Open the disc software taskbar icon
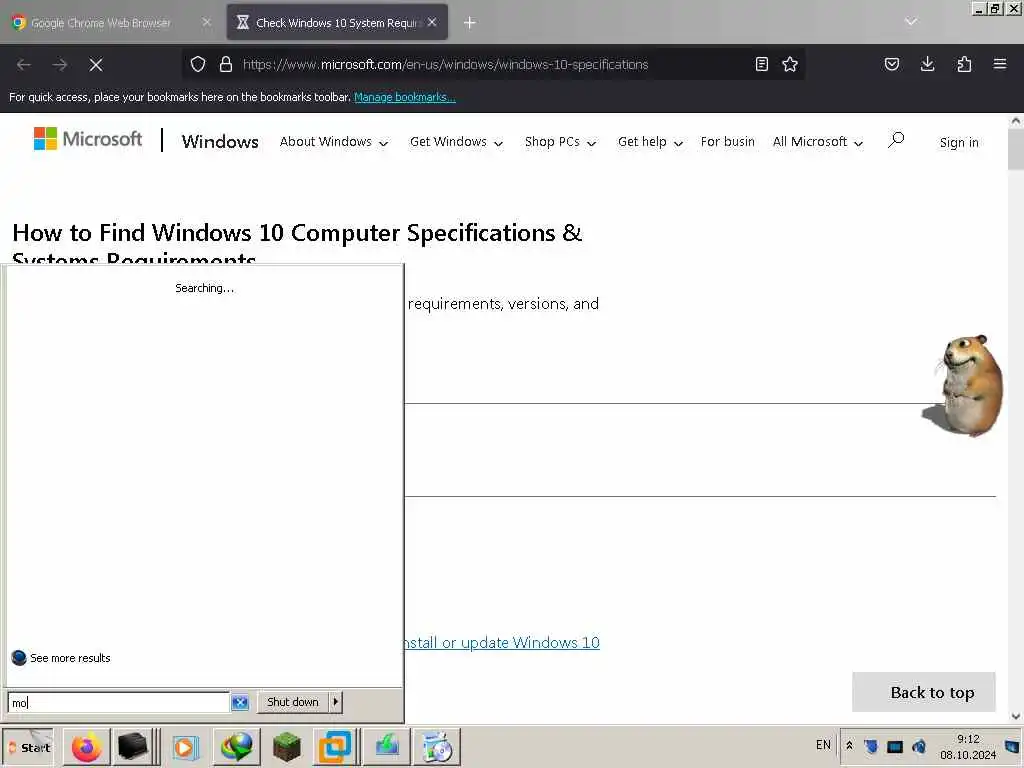 (x=437, y=747)
